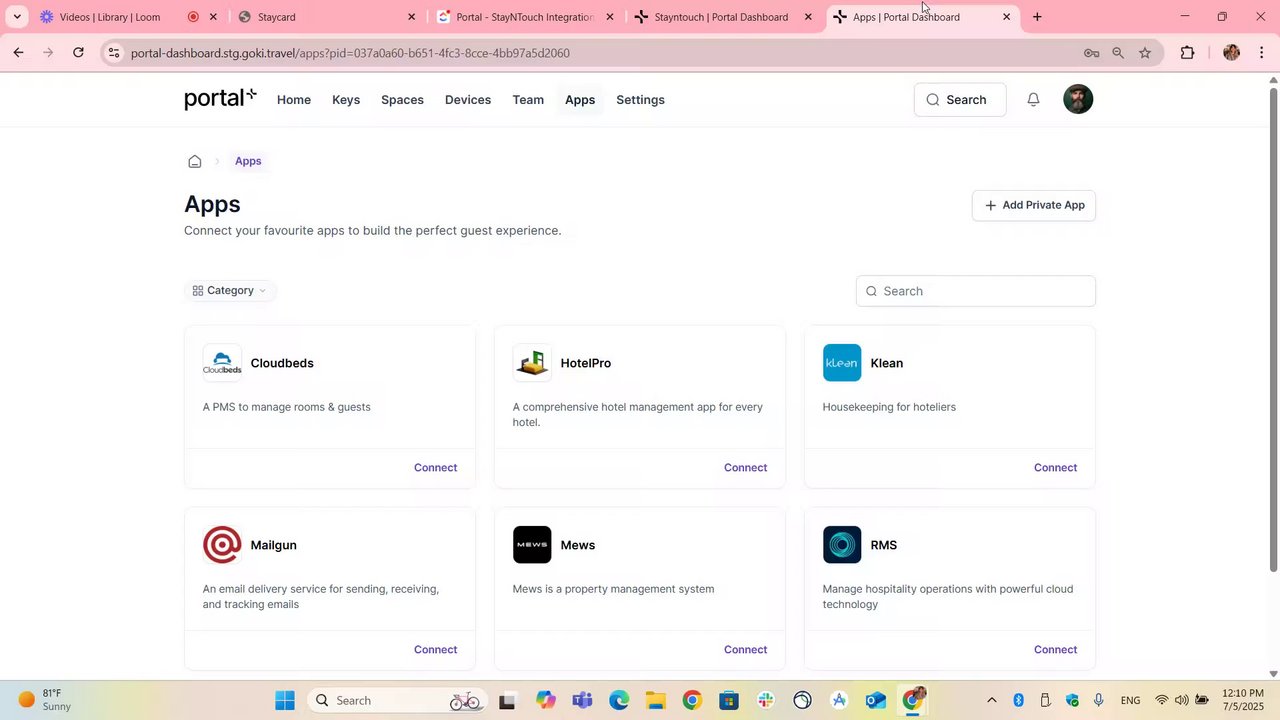
Task: Click the Mews app logo
Action: 532,545
